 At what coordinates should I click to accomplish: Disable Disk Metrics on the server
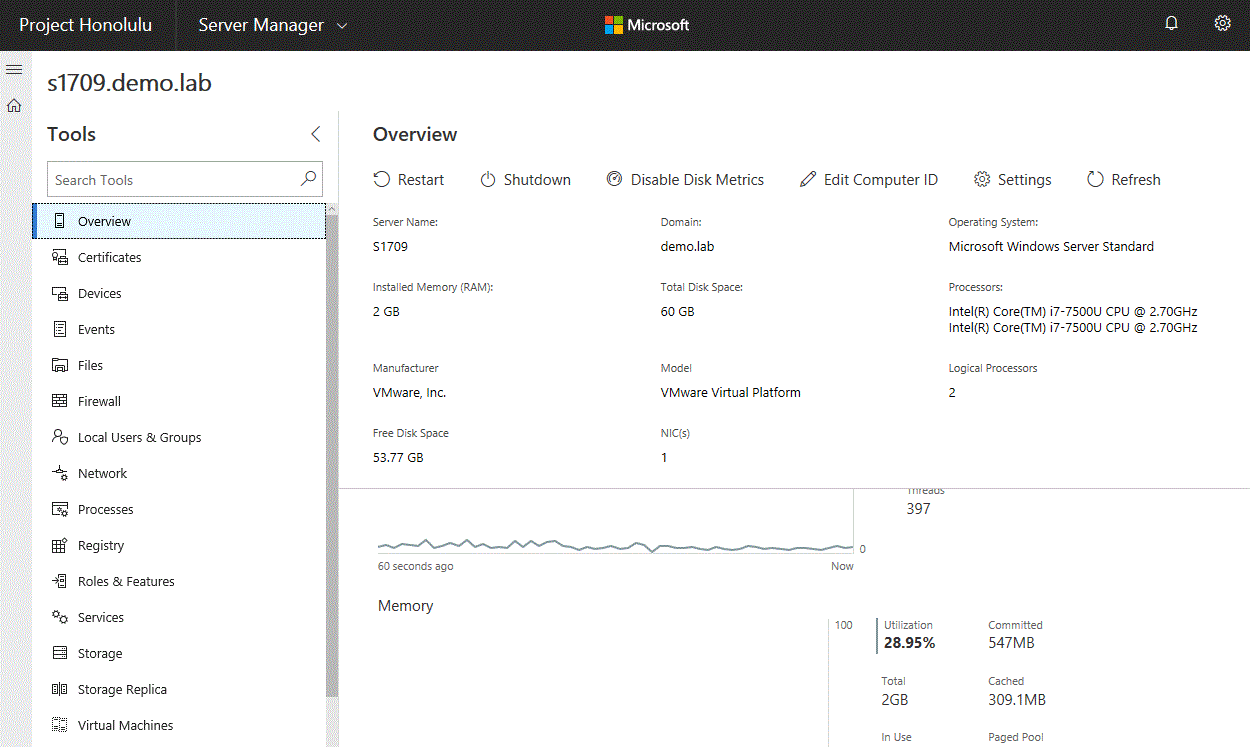coord(685,180)
